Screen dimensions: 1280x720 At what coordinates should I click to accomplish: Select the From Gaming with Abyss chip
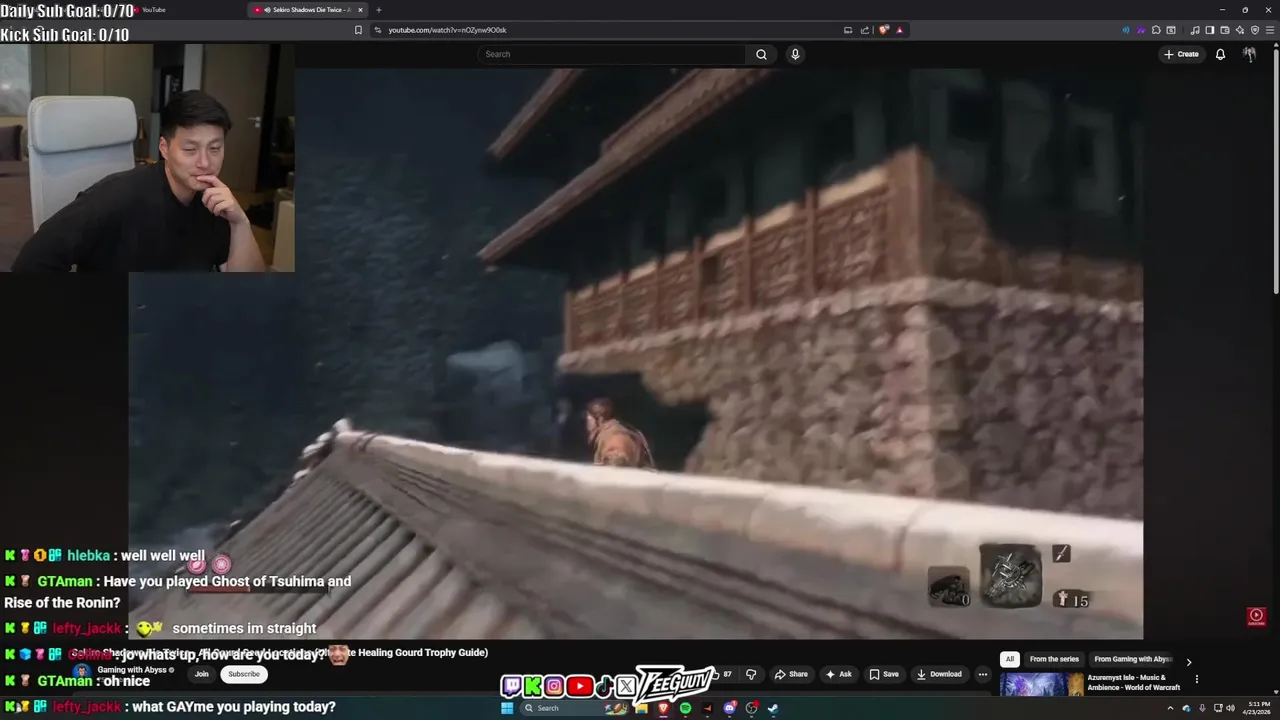pos(1133,659)
